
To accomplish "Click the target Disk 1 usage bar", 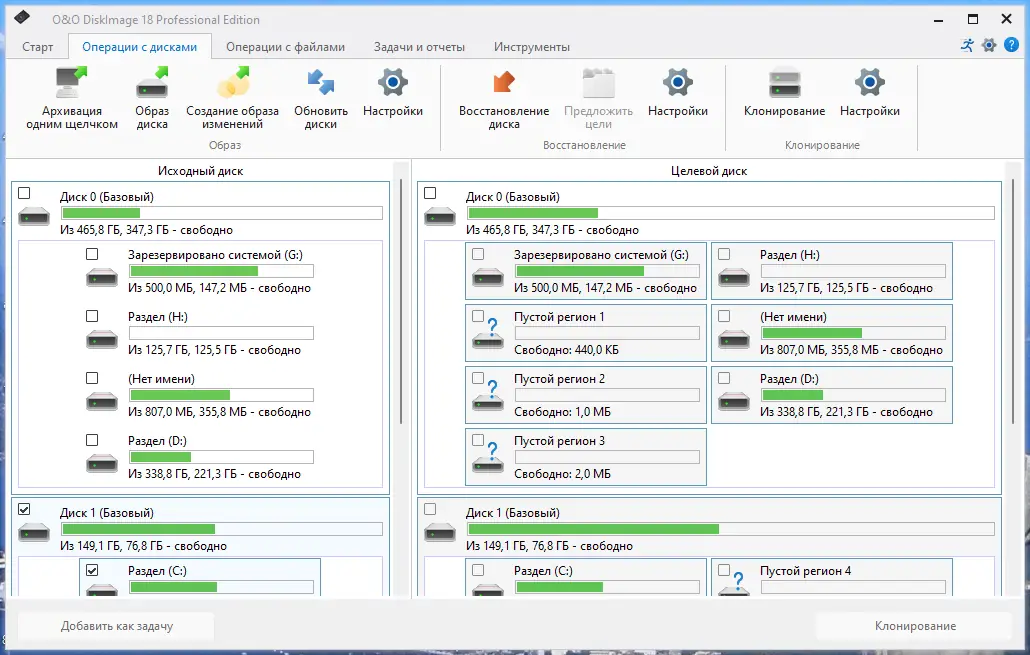I will click(x=730, y=529).
